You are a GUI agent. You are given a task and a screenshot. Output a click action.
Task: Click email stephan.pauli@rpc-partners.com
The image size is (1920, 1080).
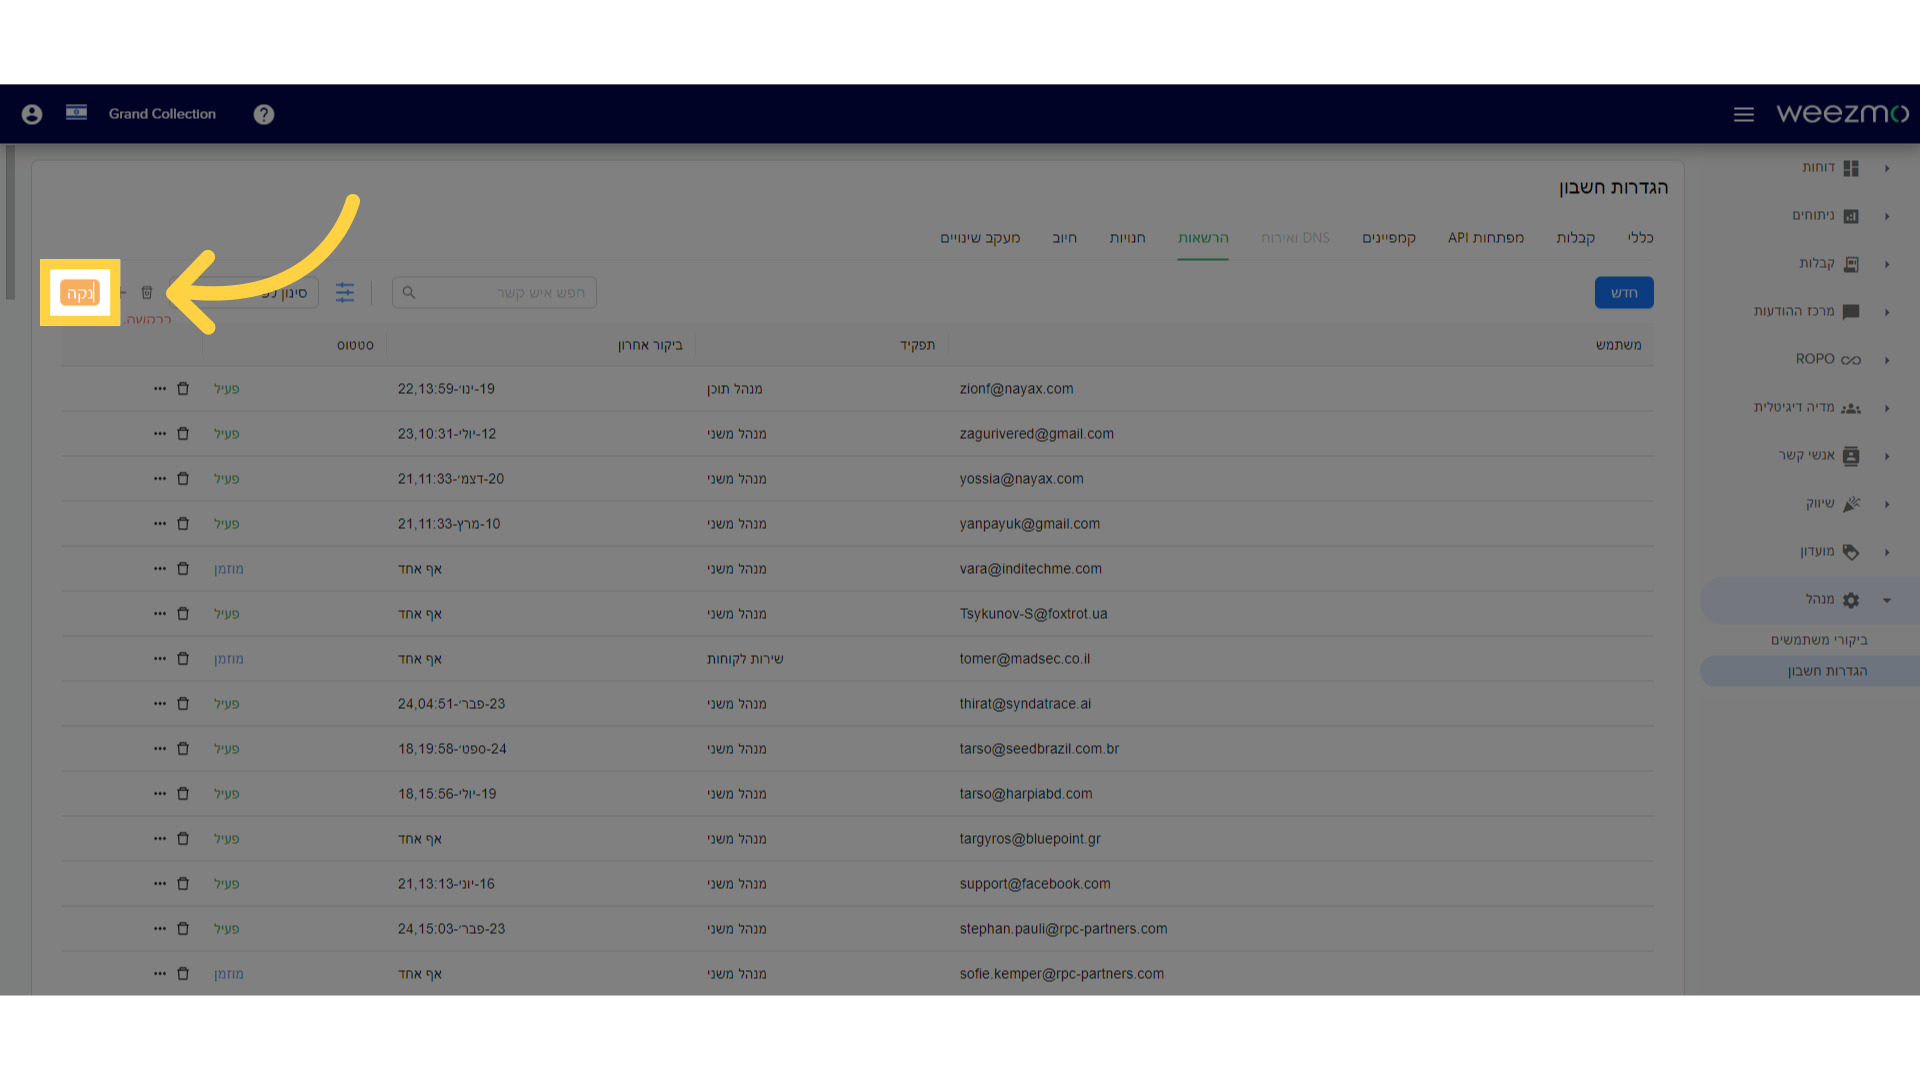tap(1063, 929)
